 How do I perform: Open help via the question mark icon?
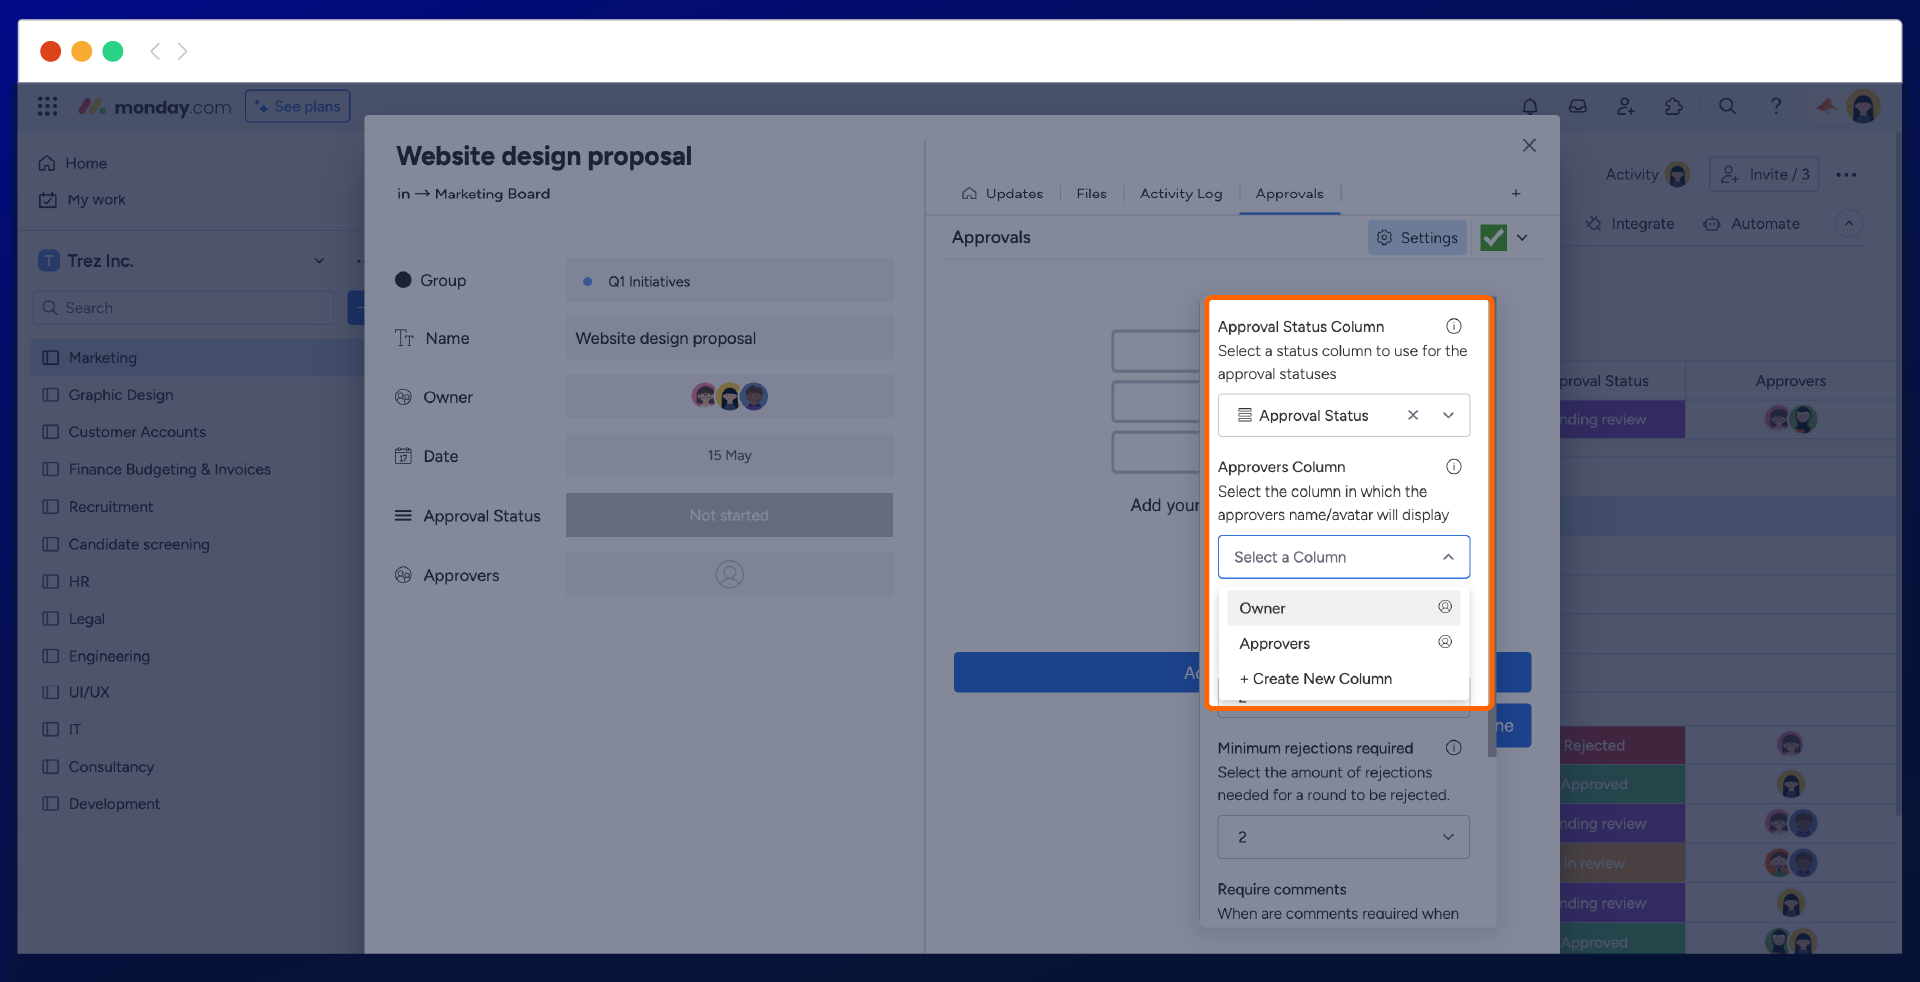1777,106
